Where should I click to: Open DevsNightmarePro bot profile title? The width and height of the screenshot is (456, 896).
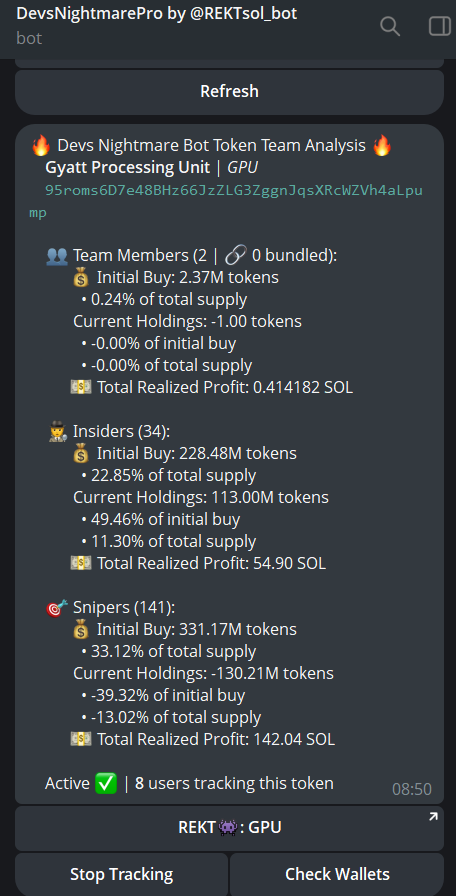coord(157,14)
